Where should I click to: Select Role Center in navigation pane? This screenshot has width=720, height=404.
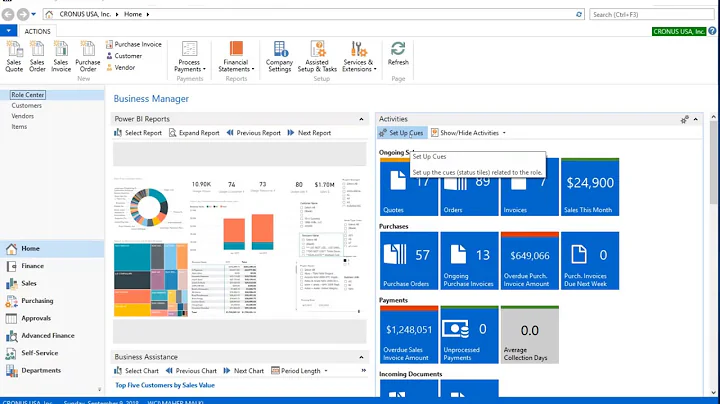(x=28, y=95)
